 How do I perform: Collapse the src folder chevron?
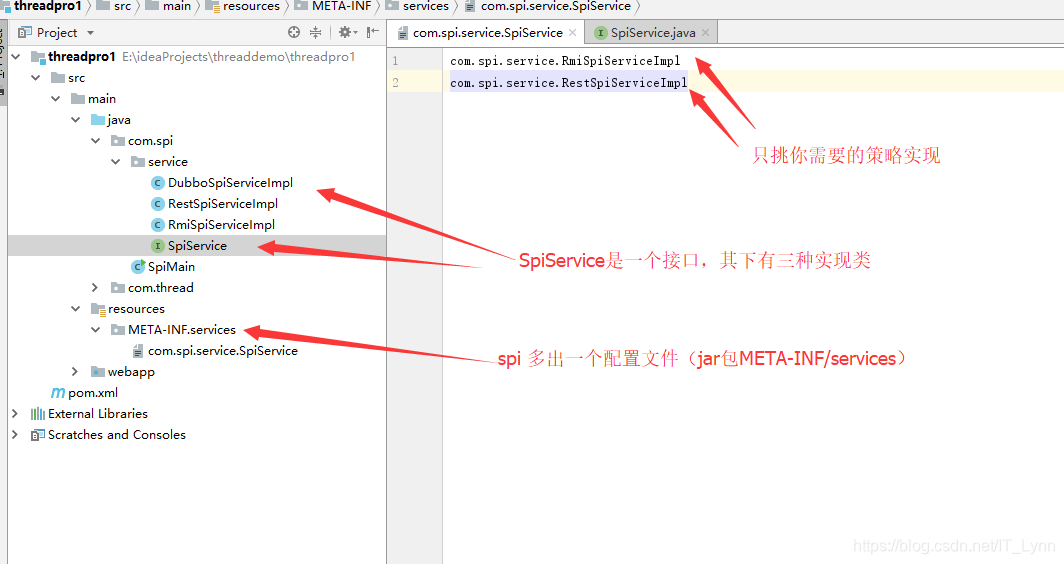tap(36, 78)
